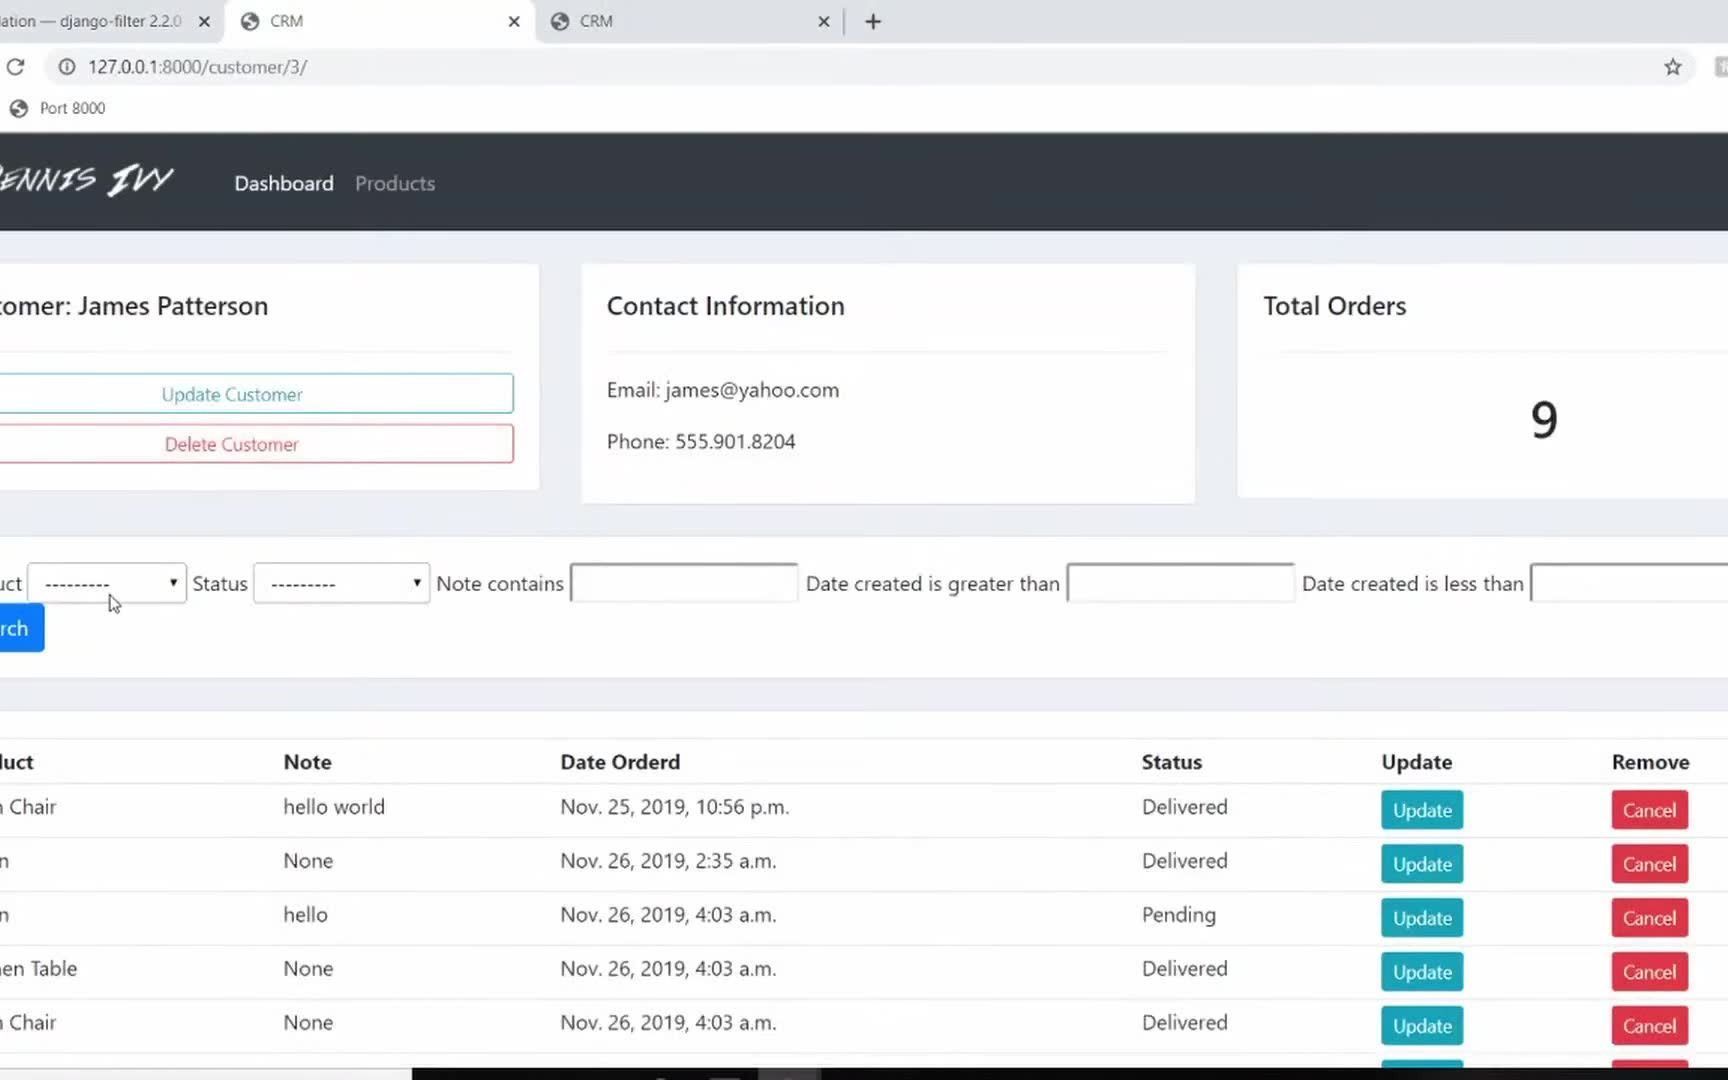This screenshot has height=1080, width=1728.
Task: Open a new browser tab with the plus icon
Action: (x=873, y=21)
